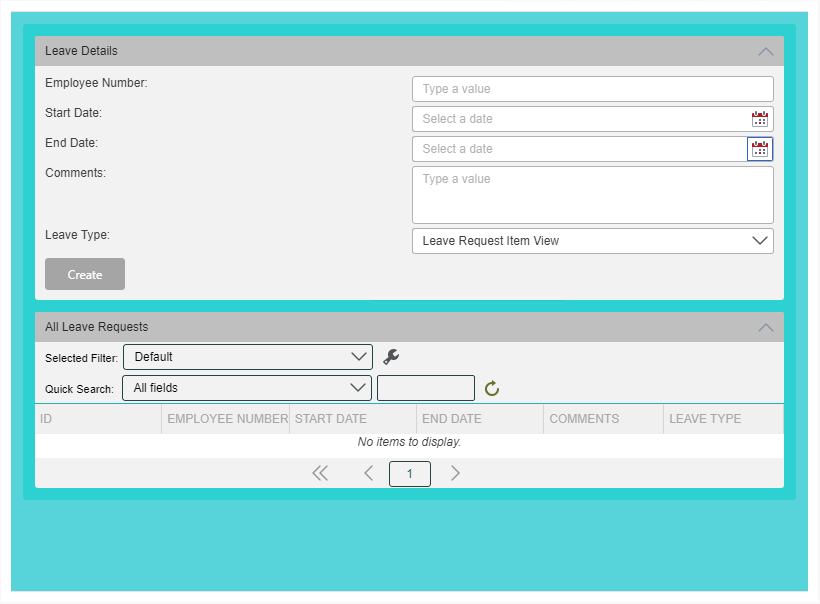The width and height of the screenshot is (820, 604).
Task: Open the Quick Search fields dropdown
Action: (247, 388)
